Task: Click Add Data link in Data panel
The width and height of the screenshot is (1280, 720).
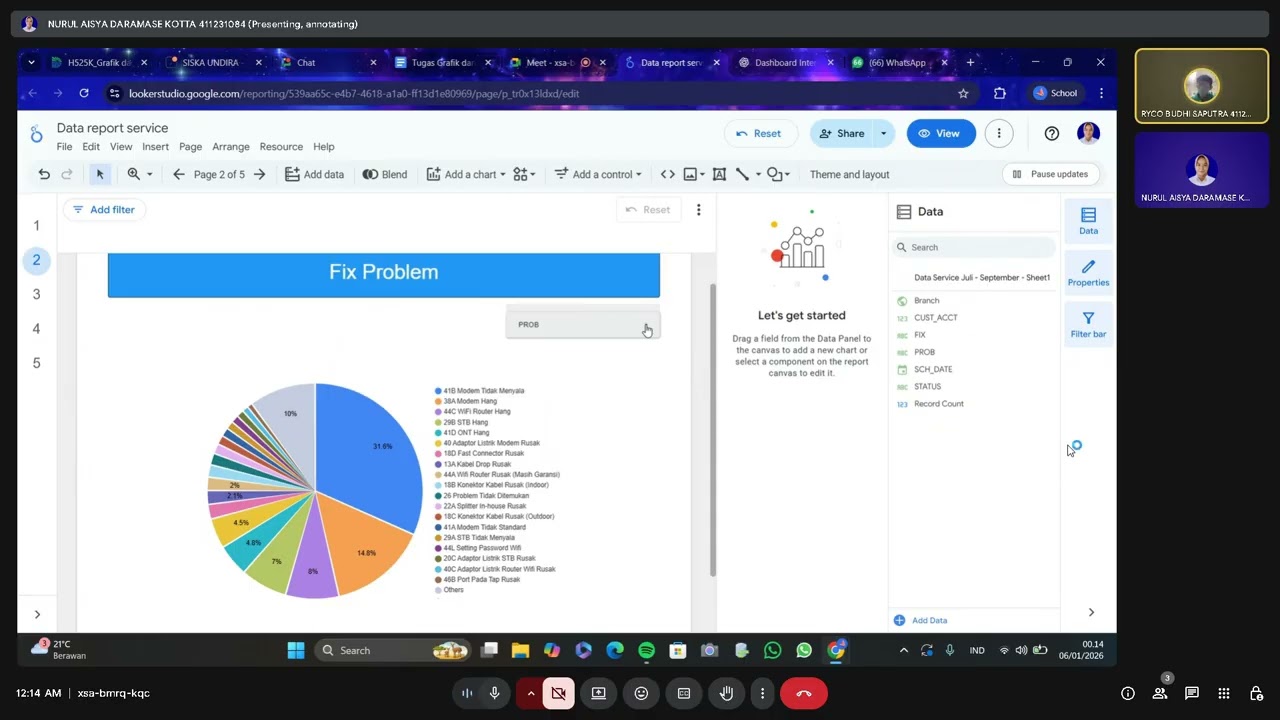Action: [921, 620]
